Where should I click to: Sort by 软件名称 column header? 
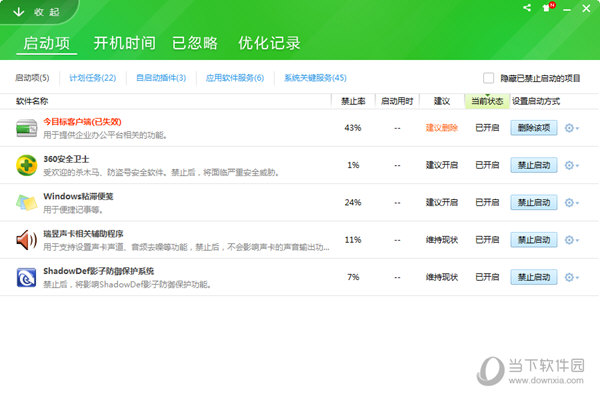(32, 101)
